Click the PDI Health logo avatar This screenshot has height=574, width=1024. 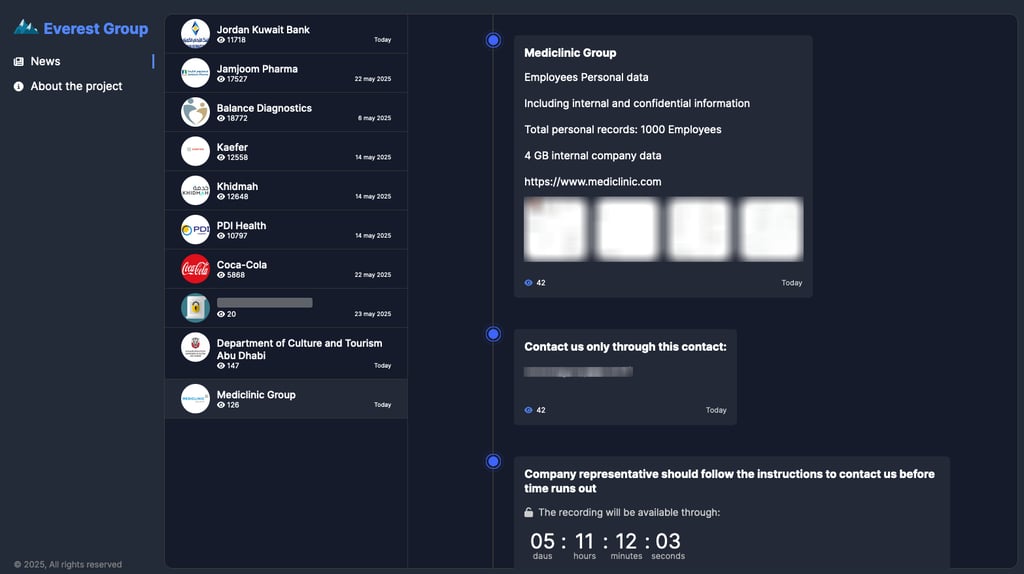pos(195,229)
